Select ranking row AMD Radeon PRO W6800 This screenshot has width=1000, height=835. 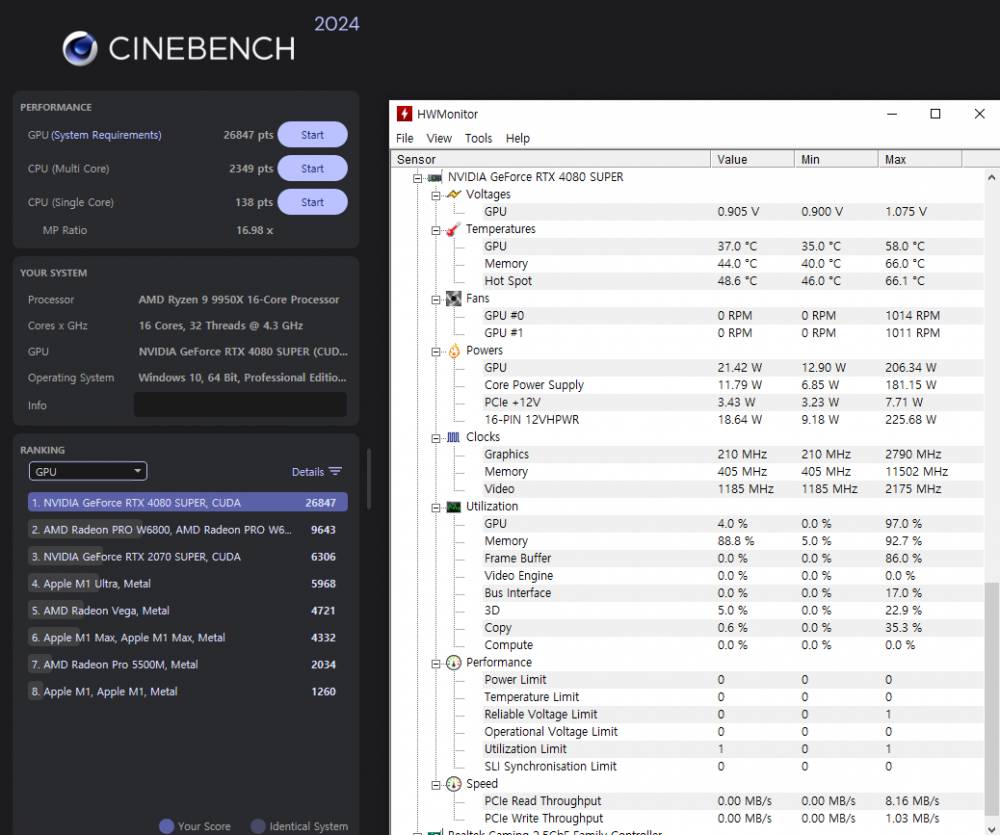(188, 529)
